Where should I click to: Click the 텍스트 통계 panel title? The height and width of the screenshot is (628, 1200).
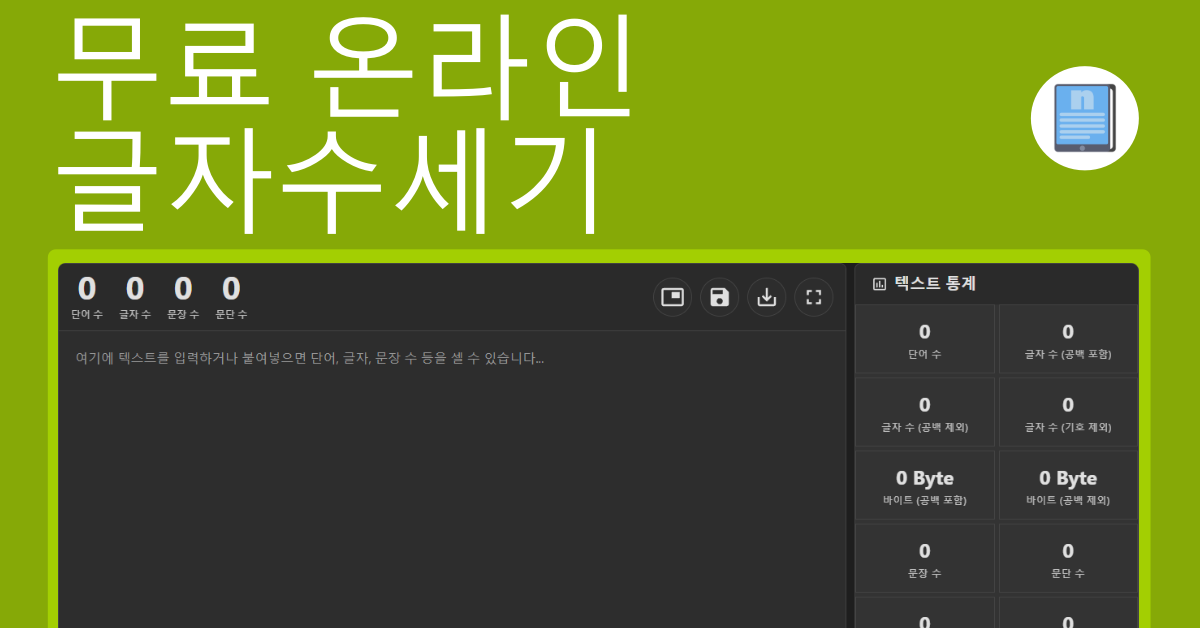coord(935,284)
